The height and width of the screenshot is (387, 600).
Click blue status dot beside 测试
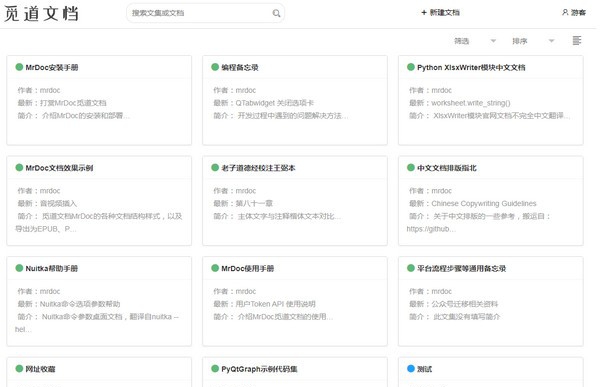point(411,369)
